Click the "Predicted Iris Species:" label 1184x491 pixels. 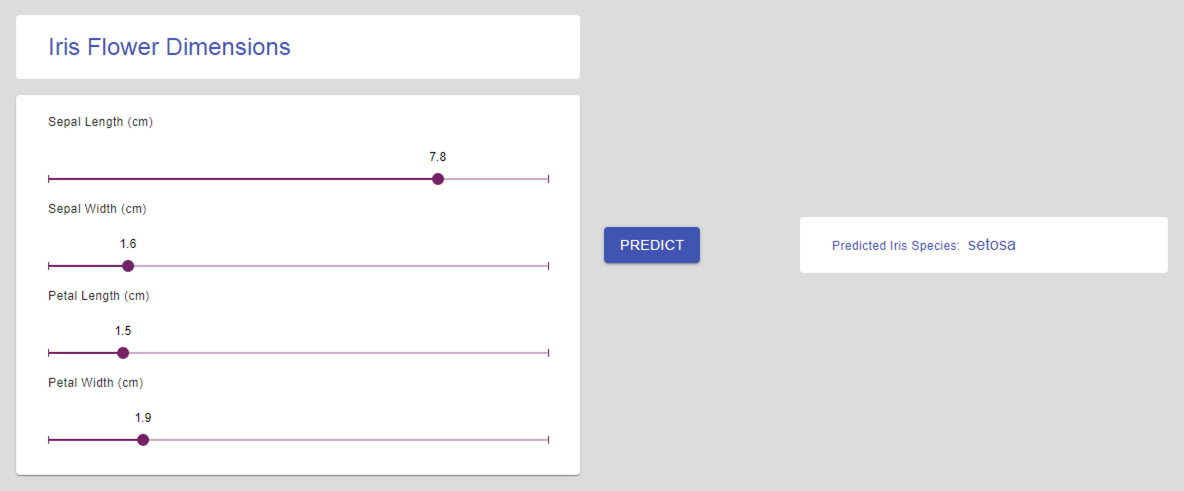click(896, 246)
